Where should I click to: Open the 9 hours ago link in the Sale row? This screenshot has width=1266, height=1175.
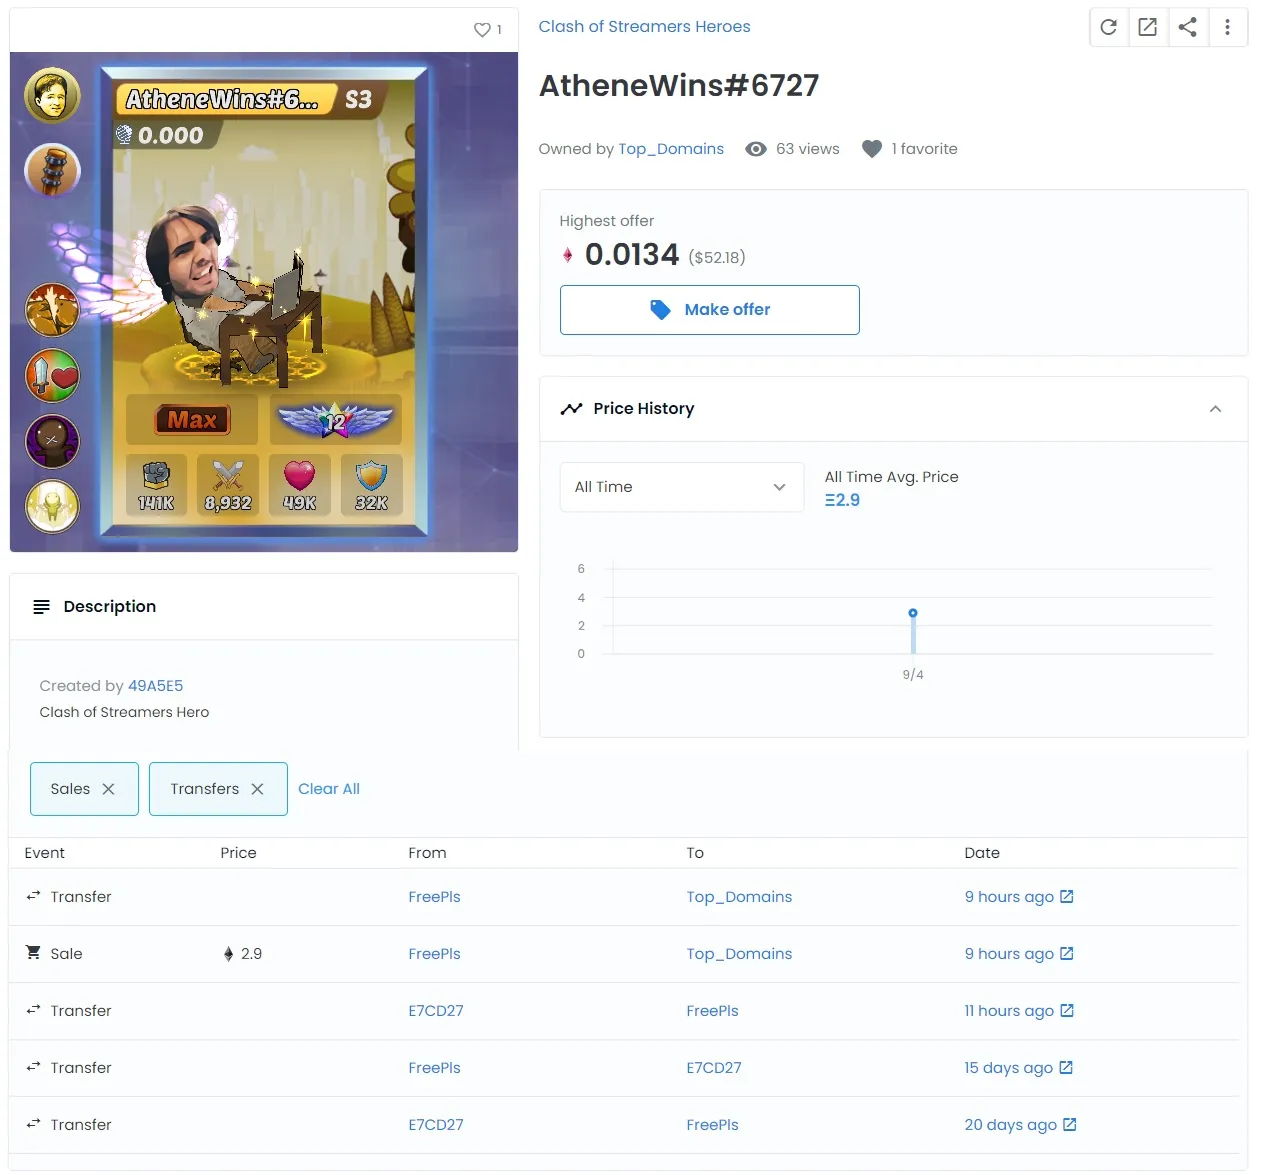click(1019, 954)
